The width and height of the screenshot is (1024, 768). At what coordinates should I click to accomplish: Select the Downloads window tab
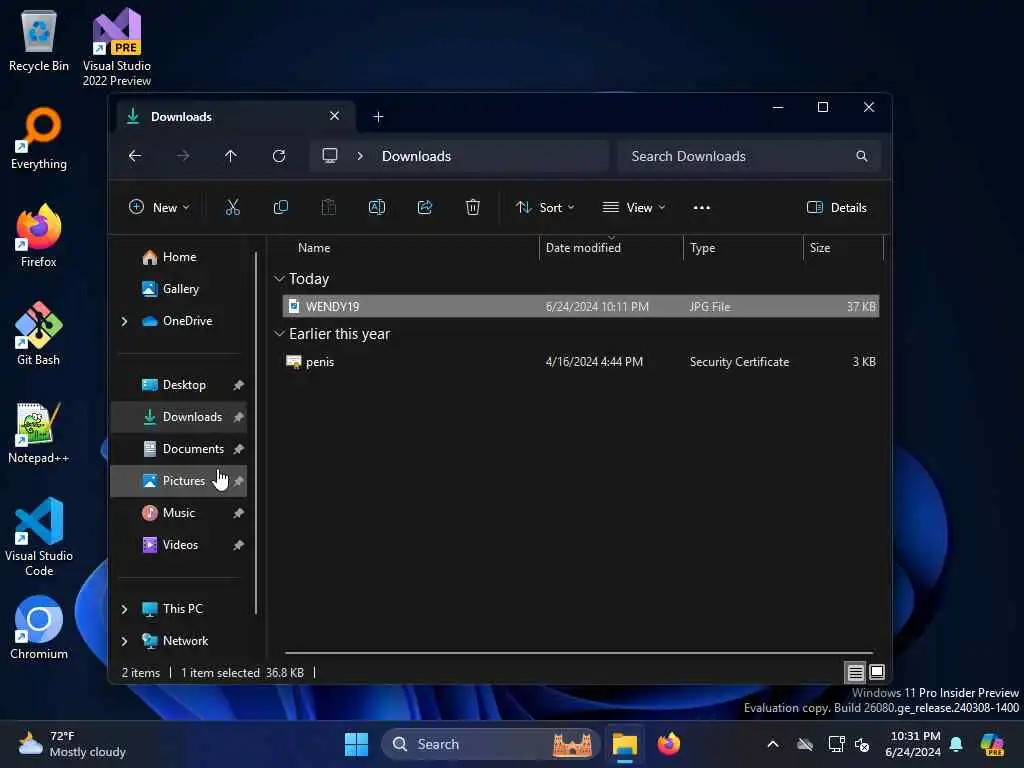235,117
